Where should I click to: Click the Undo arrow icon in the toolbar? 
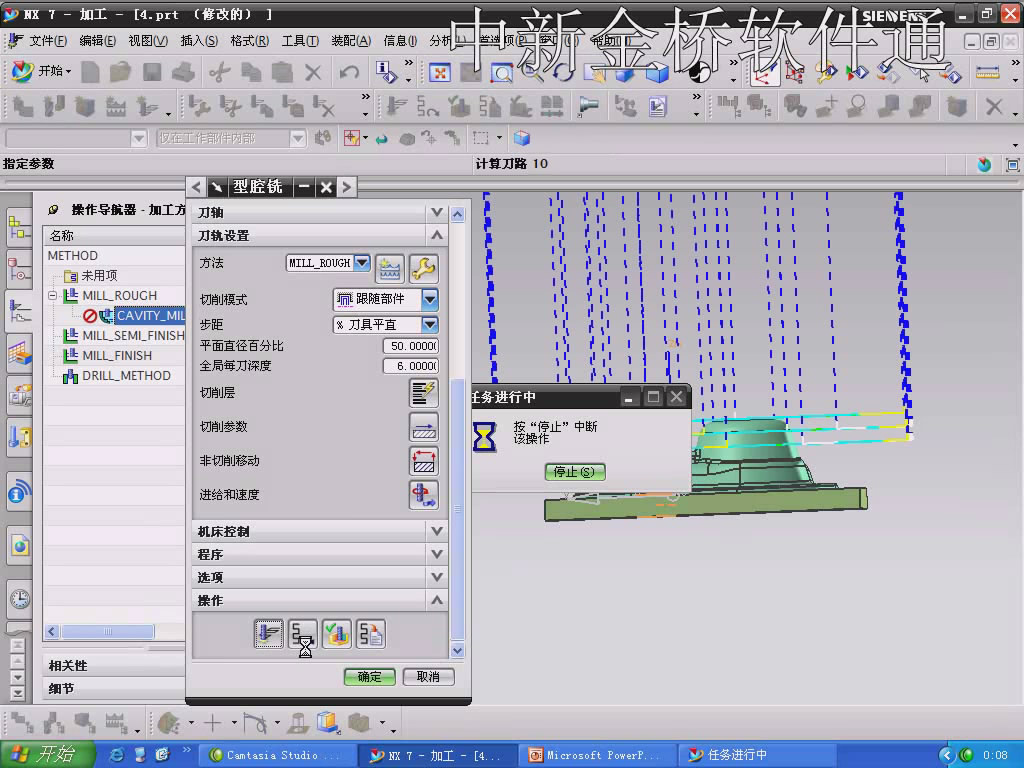[x=349, y=72]
